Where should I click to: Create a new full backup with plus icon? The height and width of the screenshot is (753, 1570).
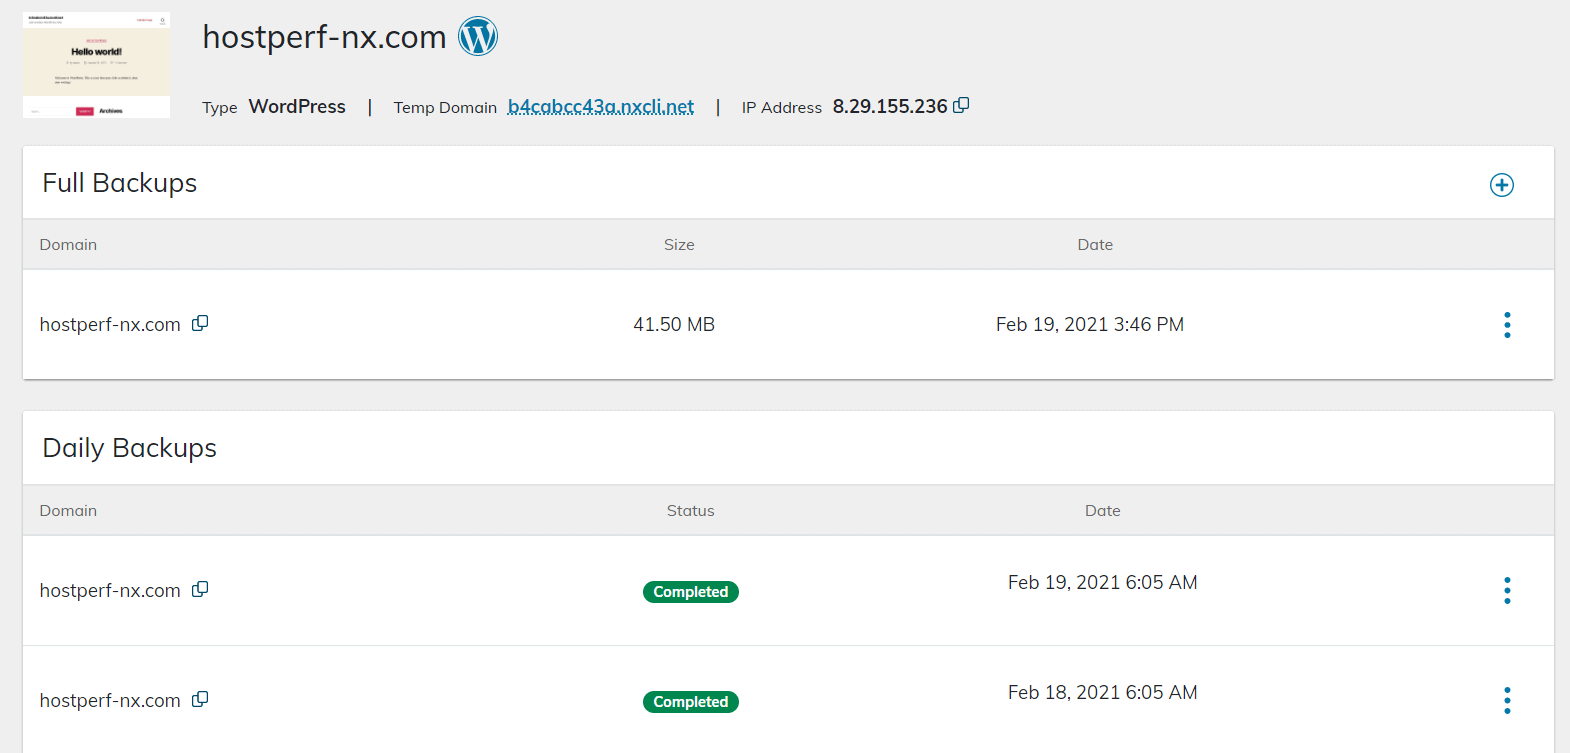[1501, 185]
